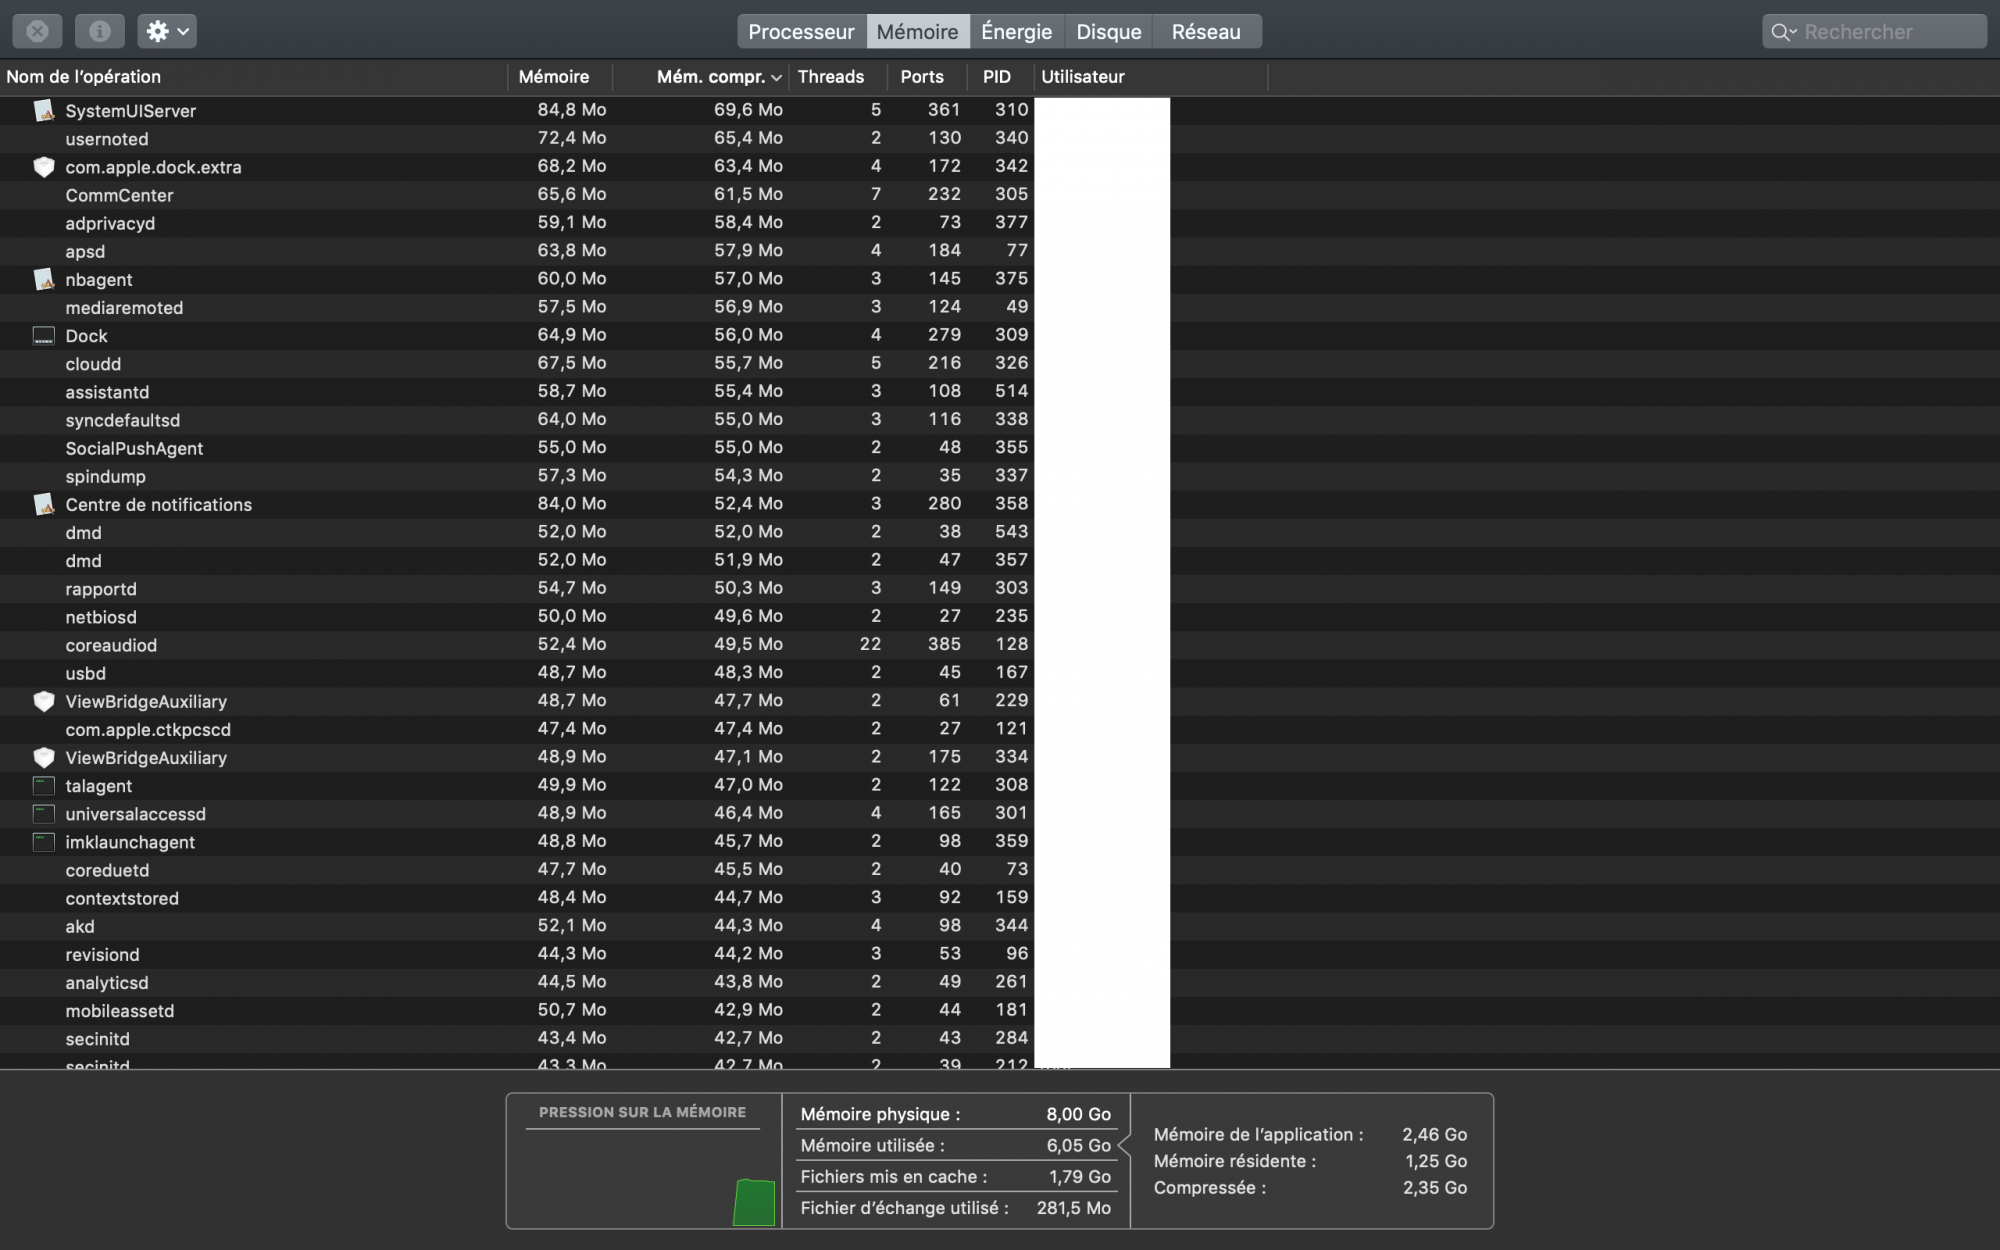The height and width of the screenshot is (1250, 2000).
Task: Click Mémoire de l'application 2,46 Go value
Action: pos(1434,1134)
